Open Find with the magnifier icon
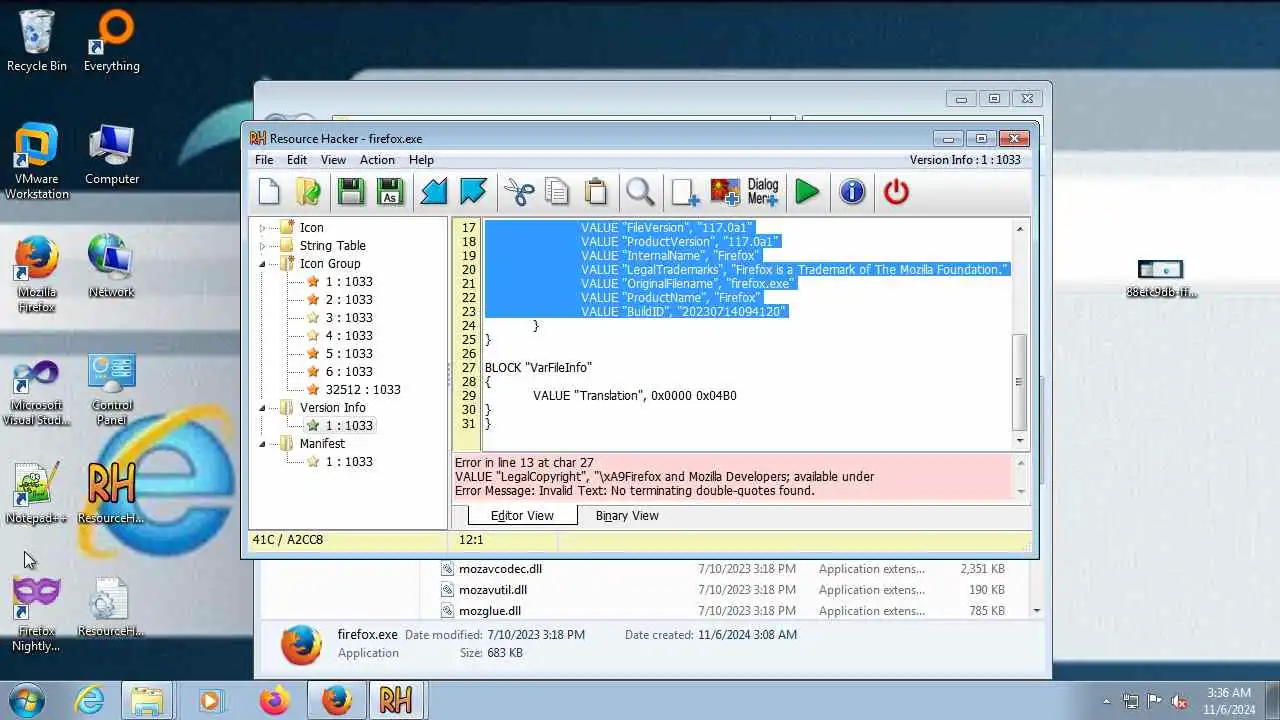 point(640,191)
